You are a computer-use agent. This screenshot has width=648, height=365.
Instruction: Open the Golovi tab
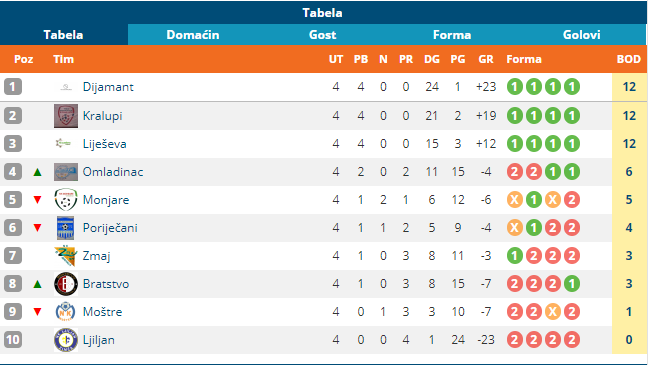click(581, 35)
